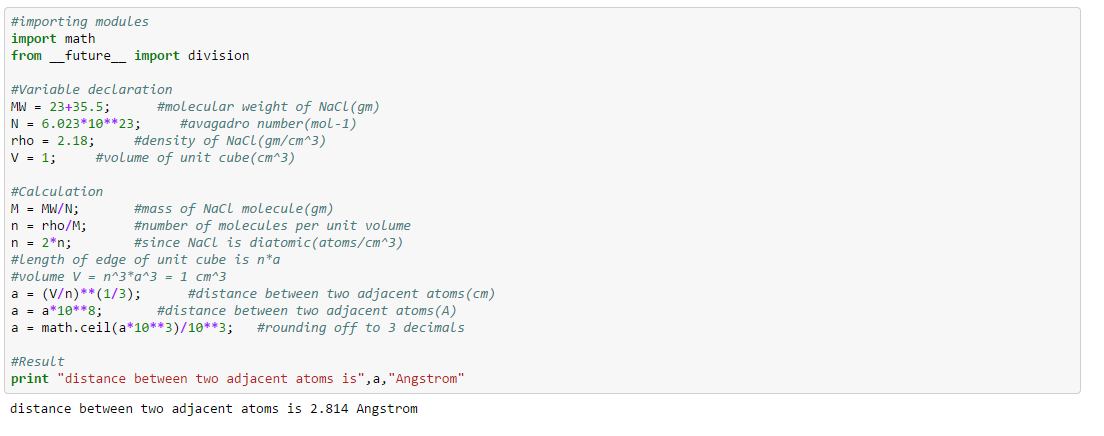1104x436 pixels.
Task: Click the print statement line
Action: point(238,378)
